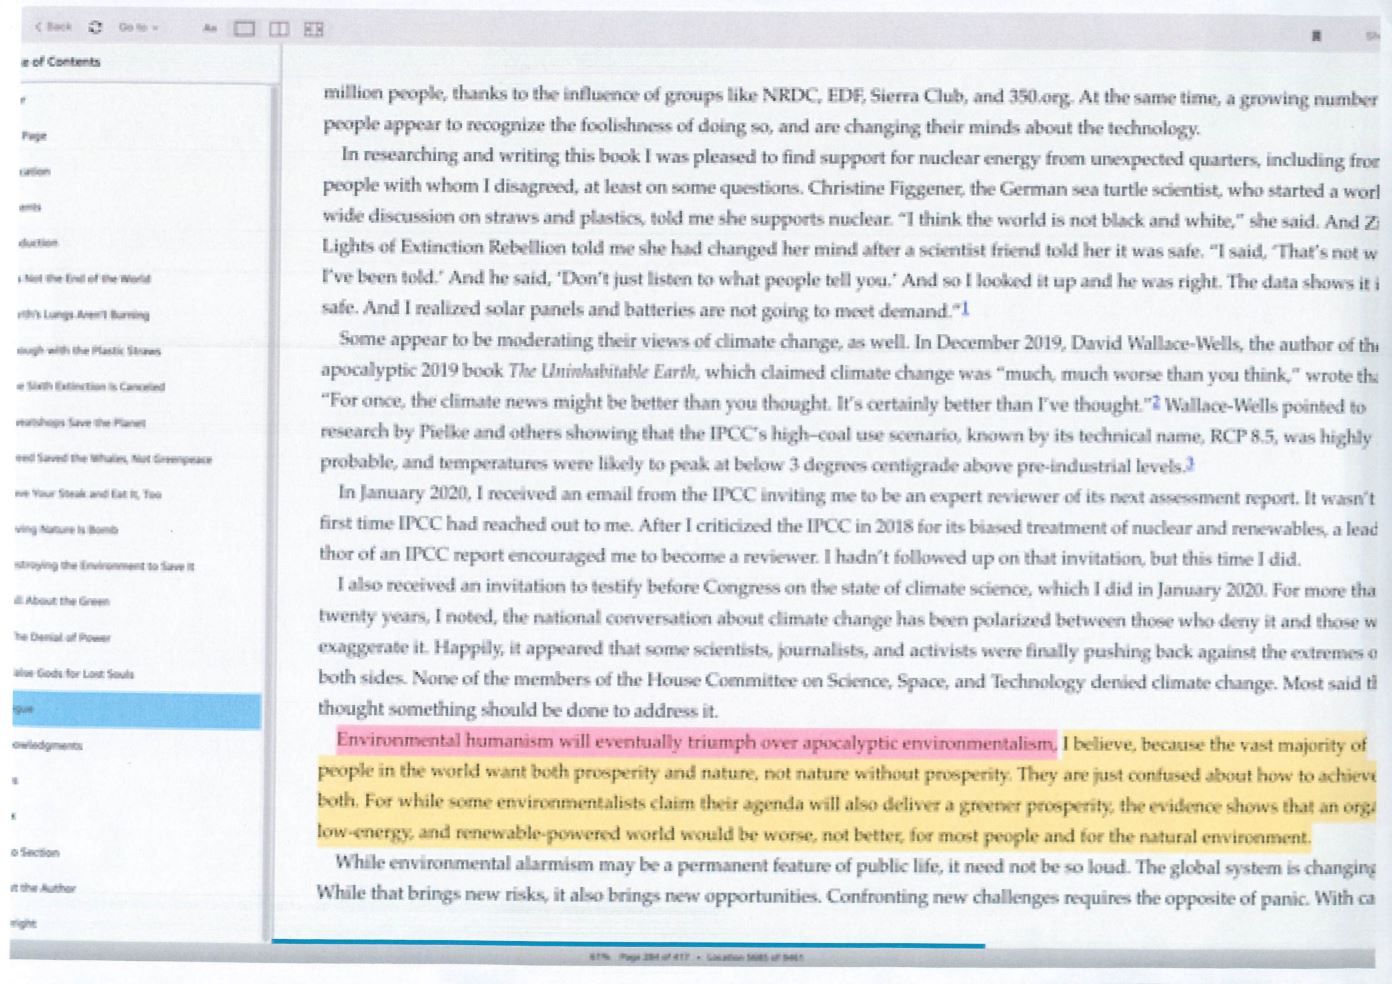Click the Back navigation button

coord(54,27)
